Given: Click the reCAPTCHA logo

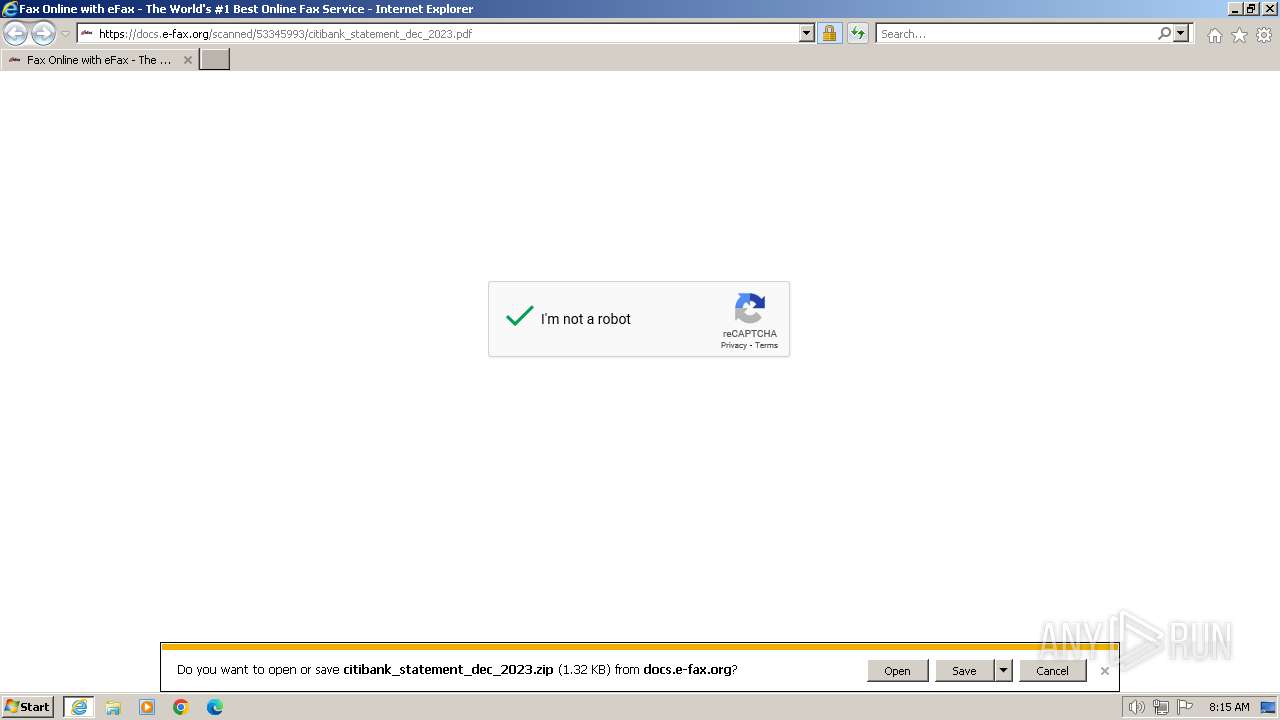Looking at the screenshot, I should click(750, 309).
